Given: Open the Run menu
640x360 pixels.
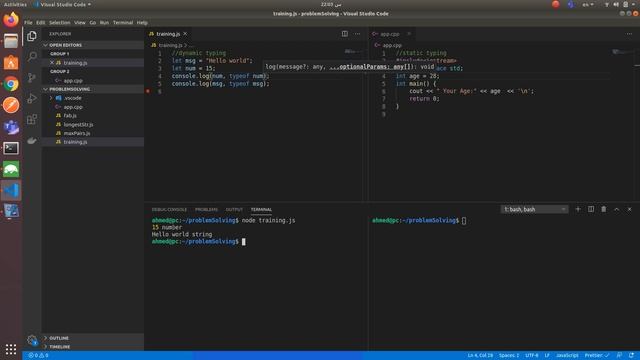Looking at the screenshot, I should point(104,23).
